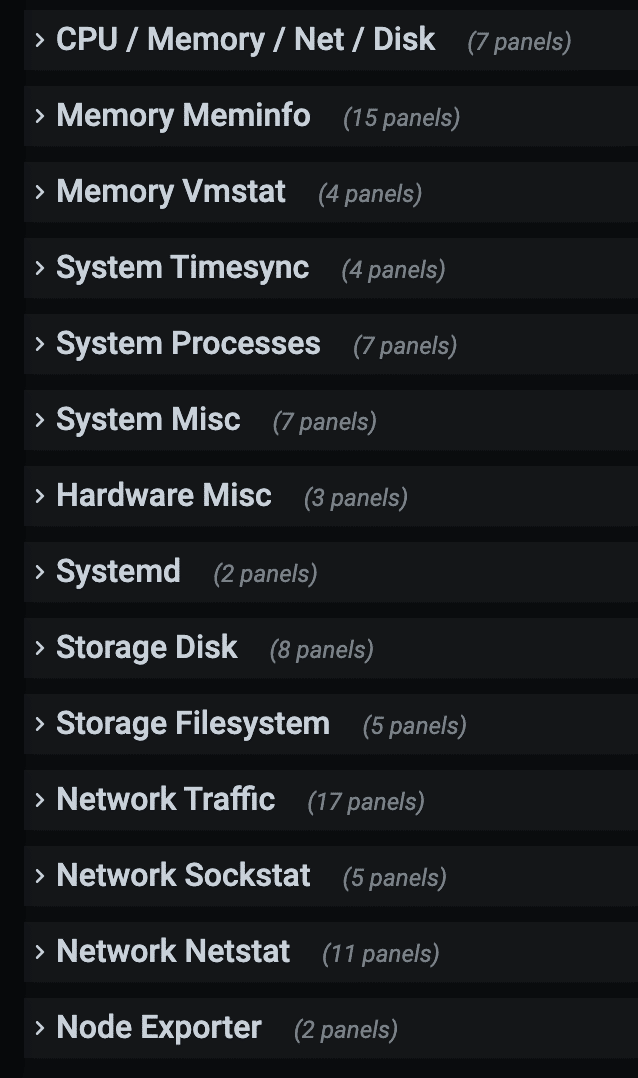Click the chevron beside Storage Disk

coord(39,647)
